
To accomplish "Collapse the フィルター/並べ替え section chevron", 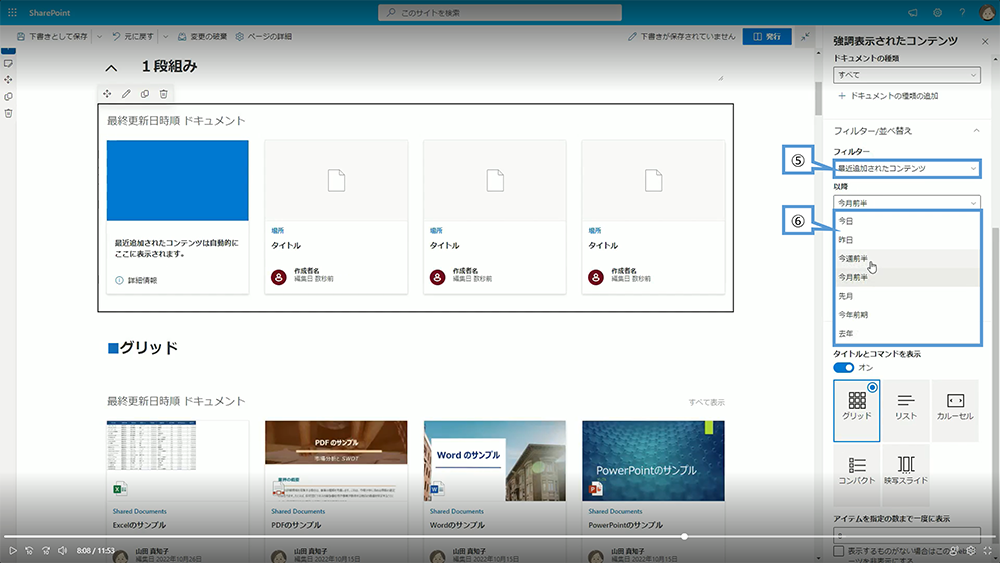I will [x=976, y=131].
